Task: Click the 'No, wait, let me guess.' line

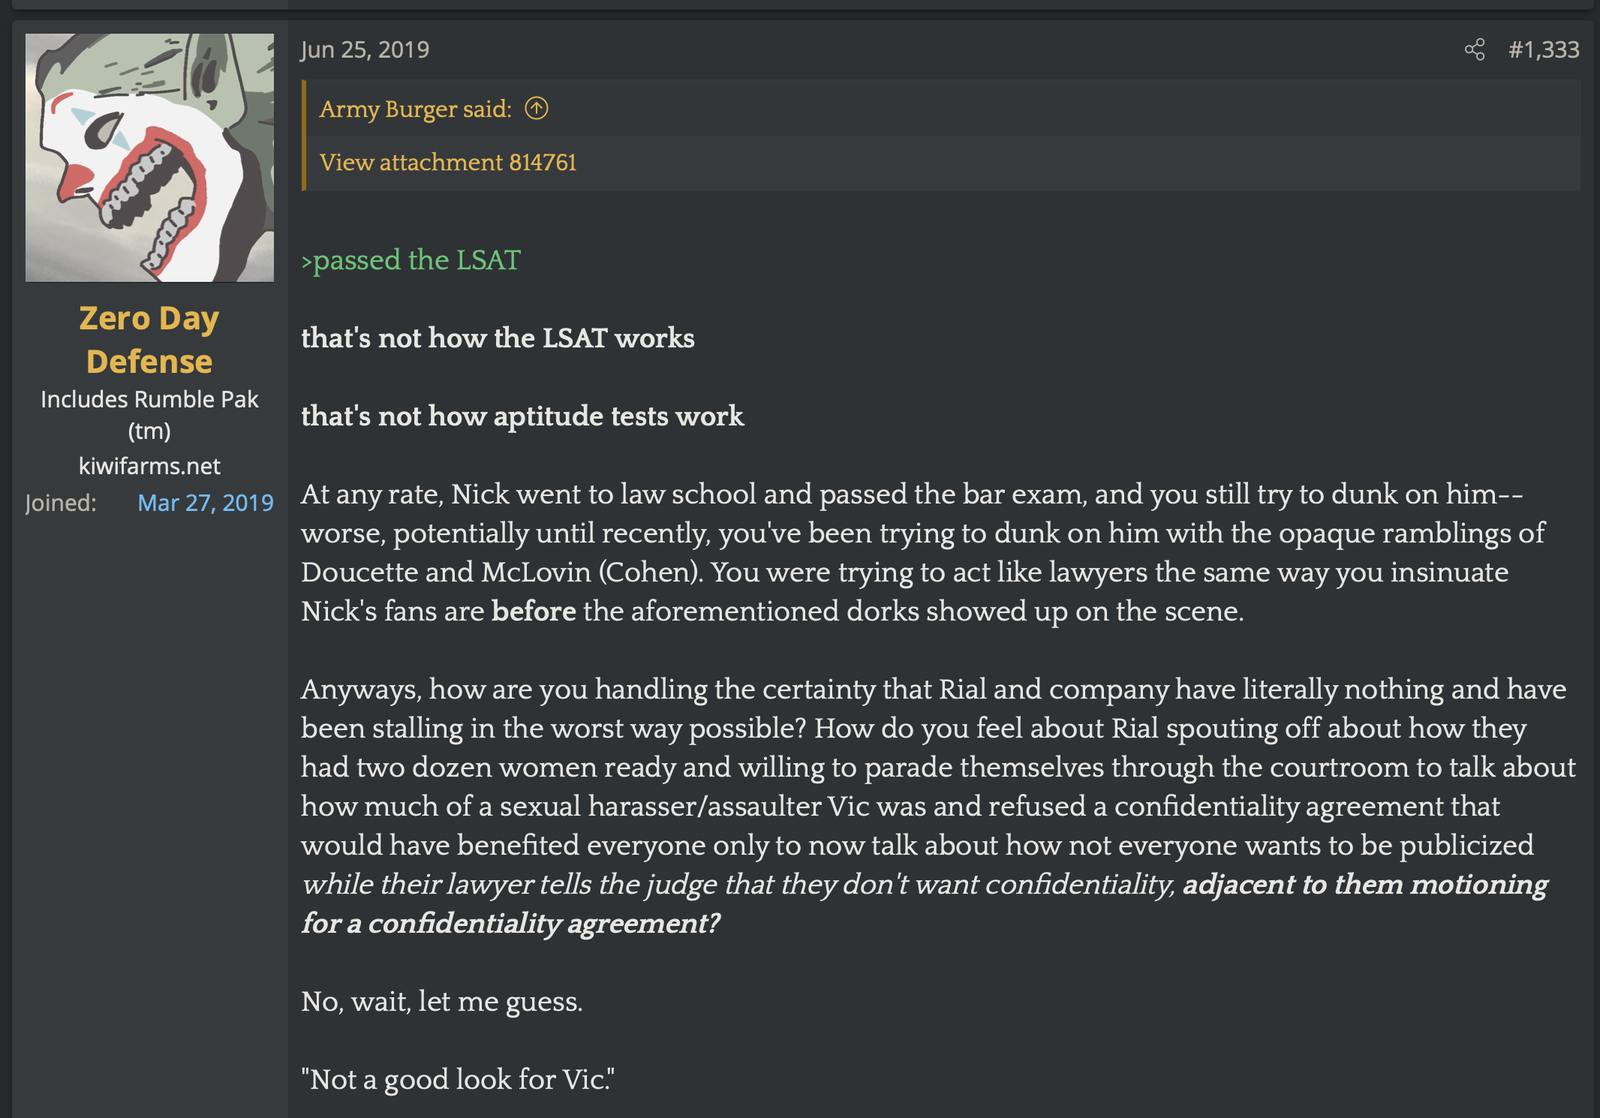Action: coord(442,1001)
